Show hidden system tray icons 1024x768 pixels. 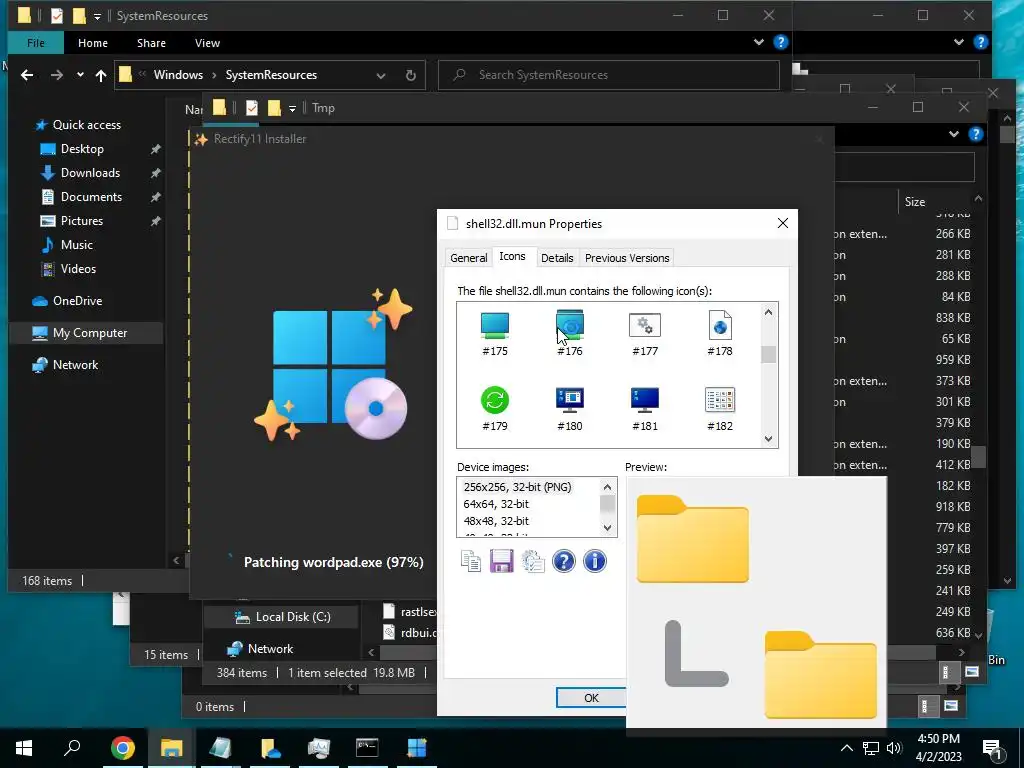846,748
